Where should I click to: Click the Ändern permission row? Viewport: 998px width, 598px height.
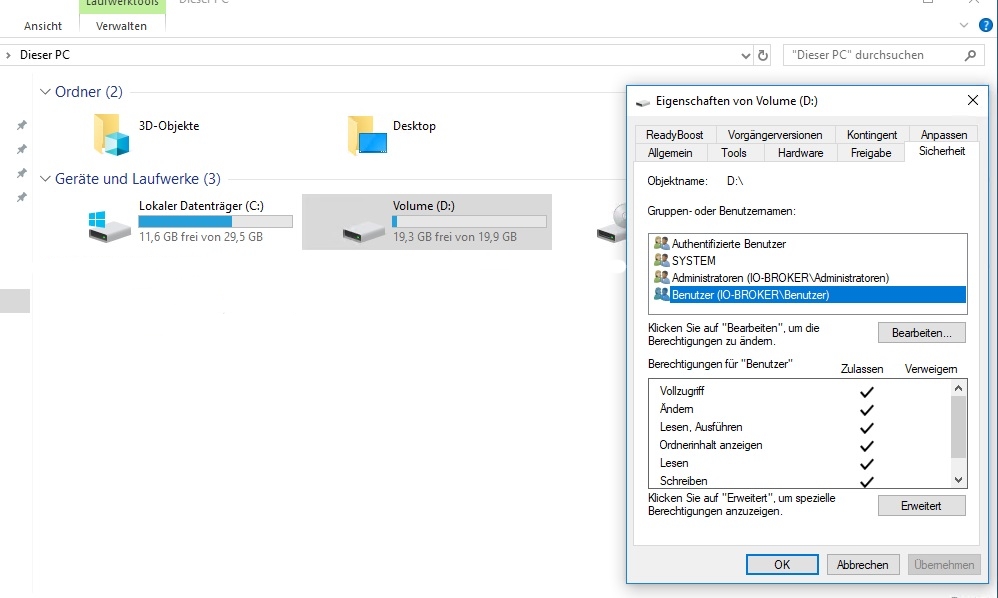[x=800, y=409]
